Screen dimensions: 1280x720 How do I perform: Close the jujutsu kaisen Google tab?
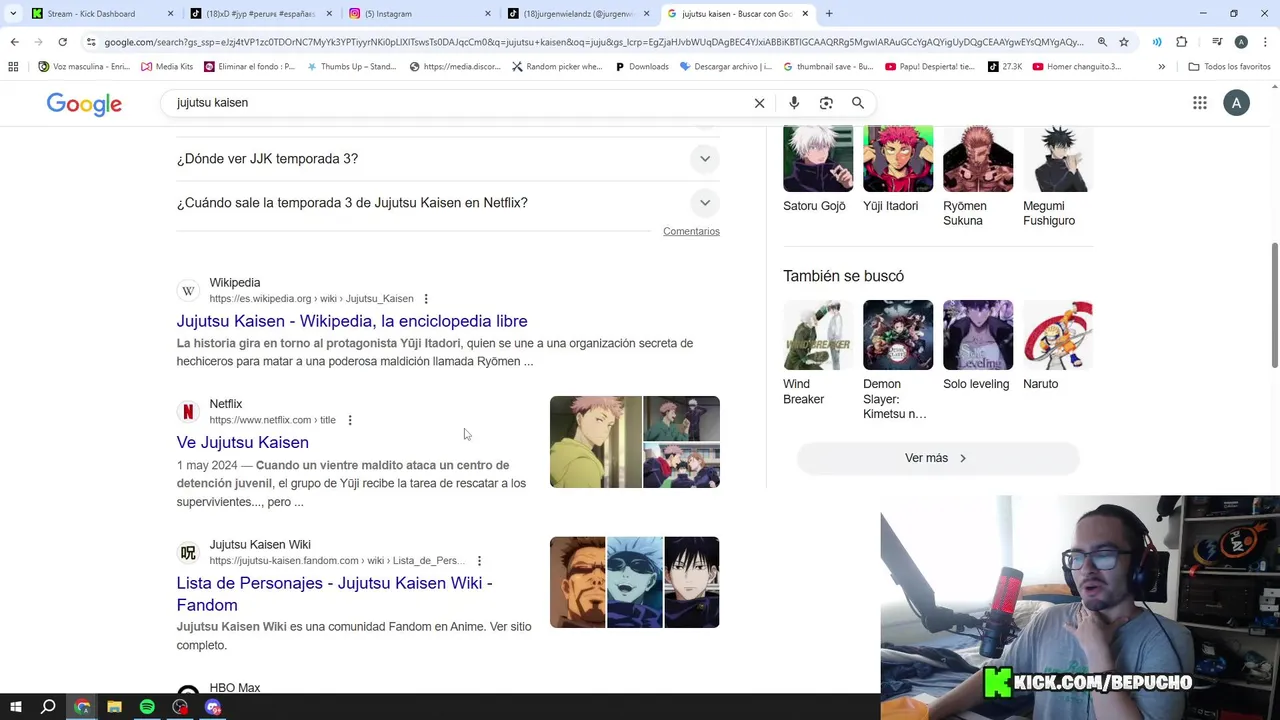805,14
